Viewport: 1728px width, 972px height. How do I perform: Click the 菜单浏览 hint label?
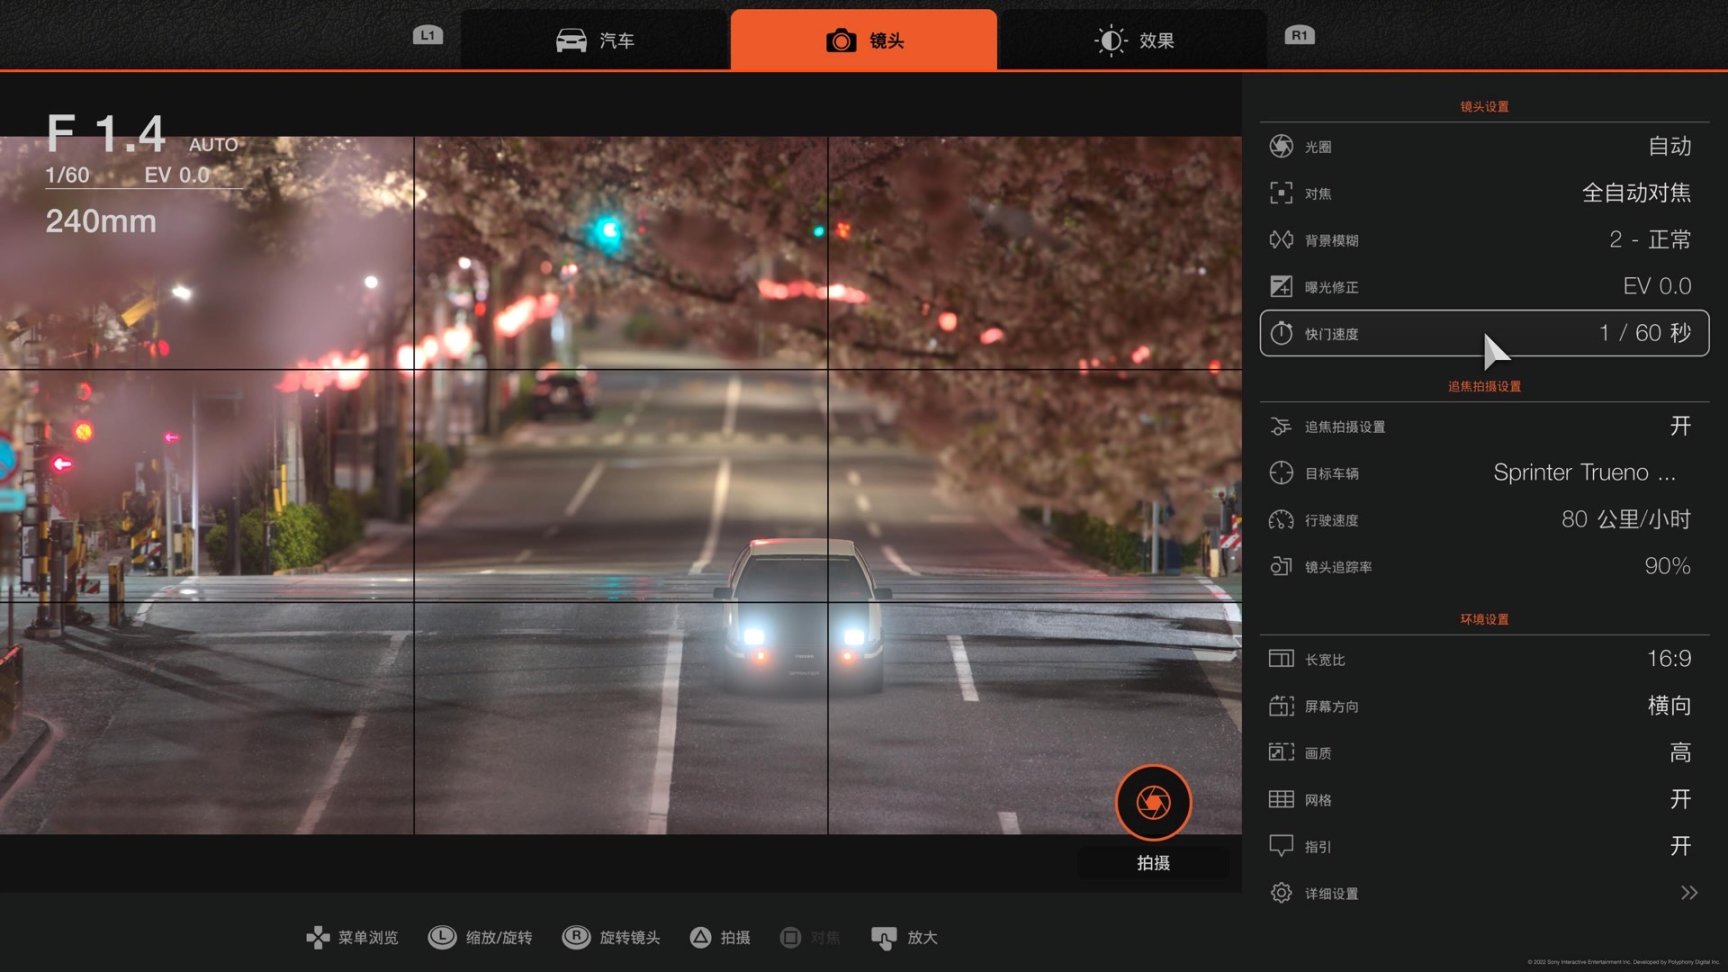(368, 938)
